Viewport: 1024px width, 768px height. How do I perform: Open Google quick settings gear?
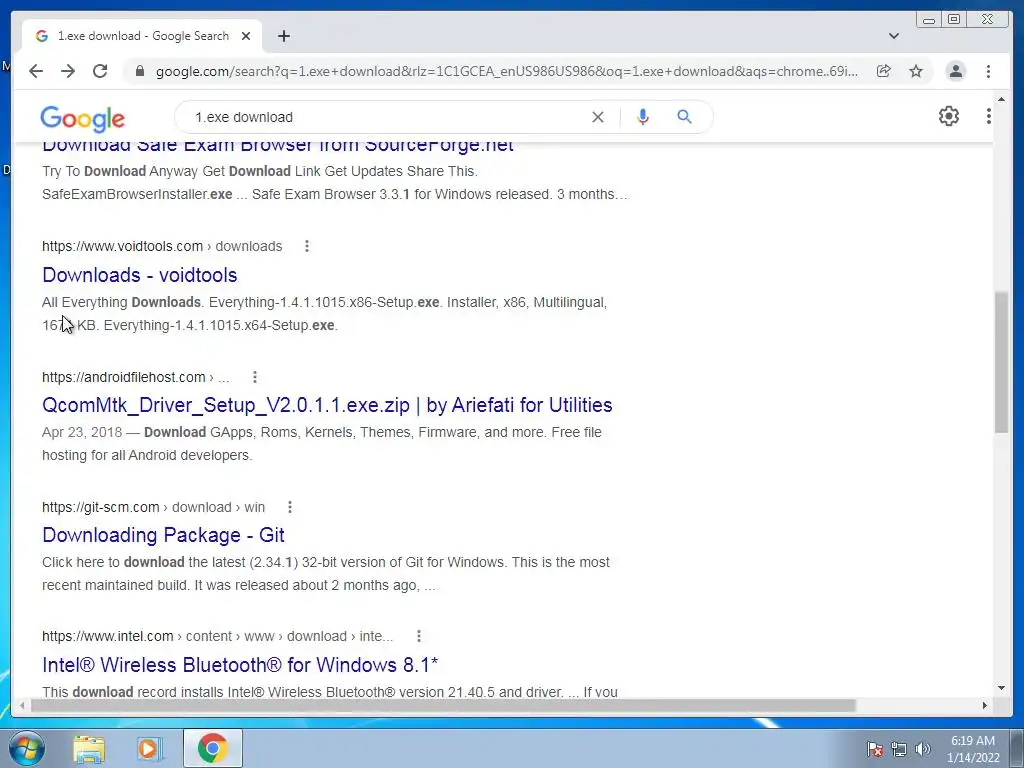click(949, 116)
